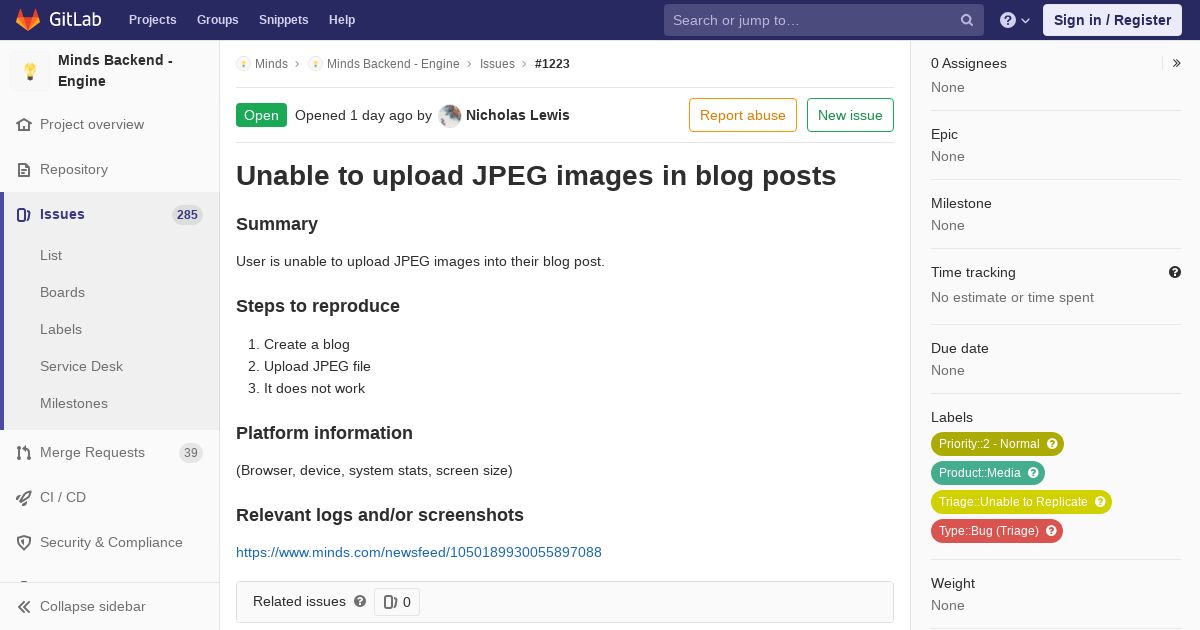Screen dimensions: 1200x630
Task: Open the minds.com newsfeed link
Action: (419, 552)
